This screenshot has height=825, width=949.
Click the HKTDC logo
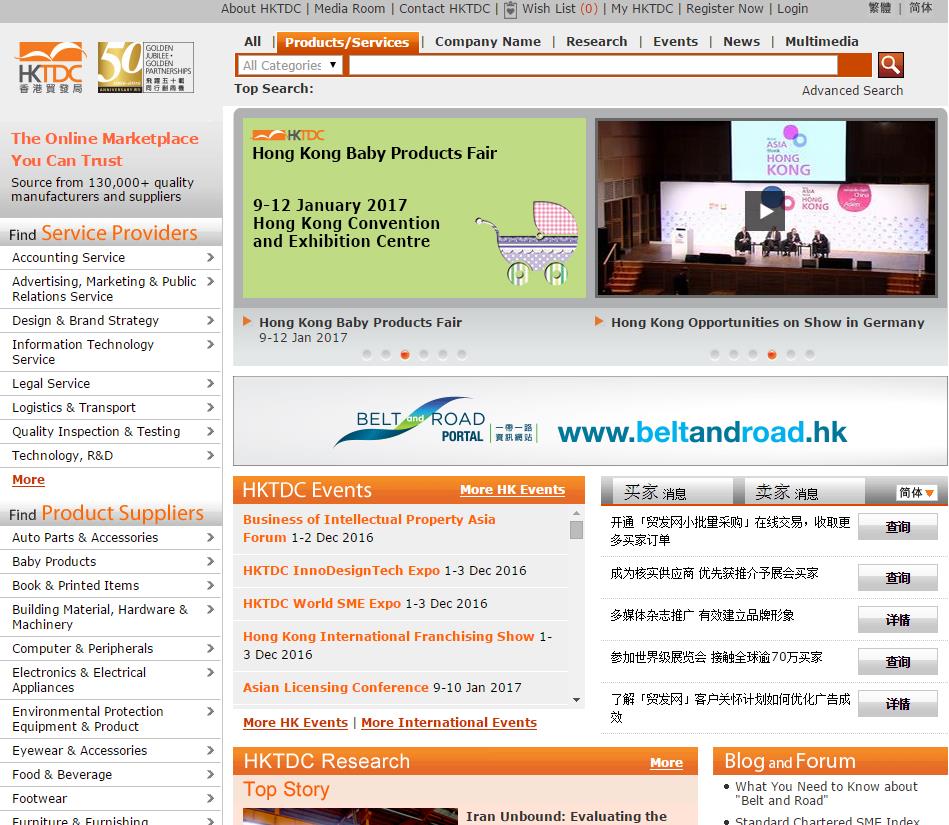click(x=50, y=67)
